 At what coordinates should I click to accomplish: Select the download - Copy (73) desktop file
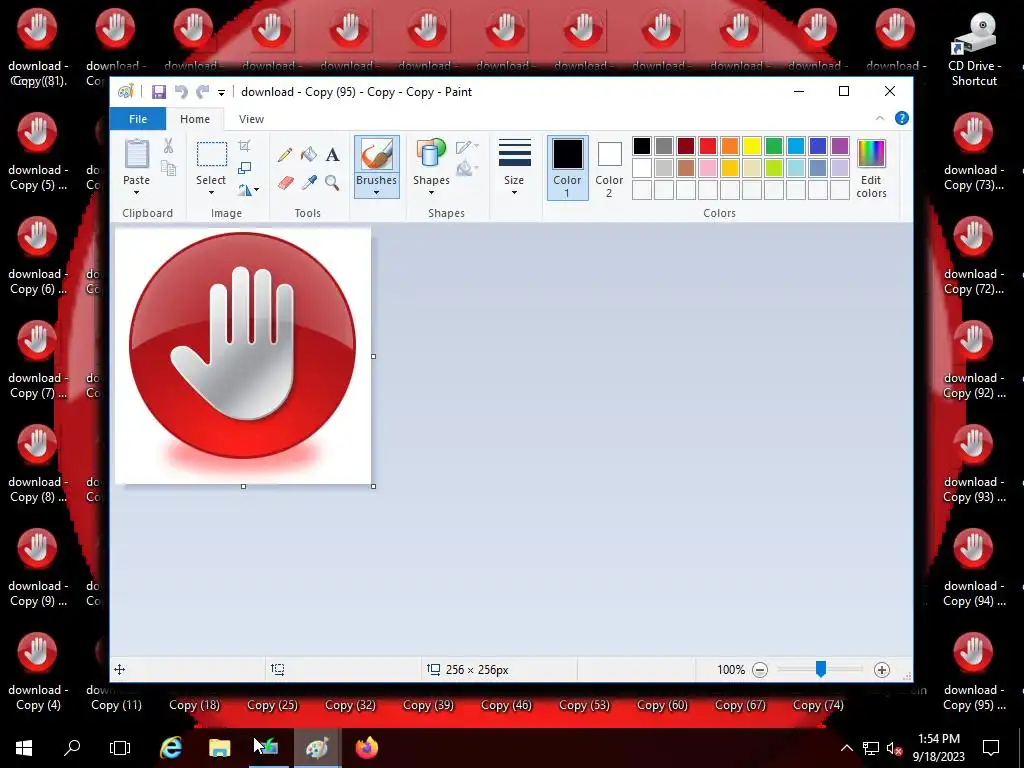(x=973, y=153)
